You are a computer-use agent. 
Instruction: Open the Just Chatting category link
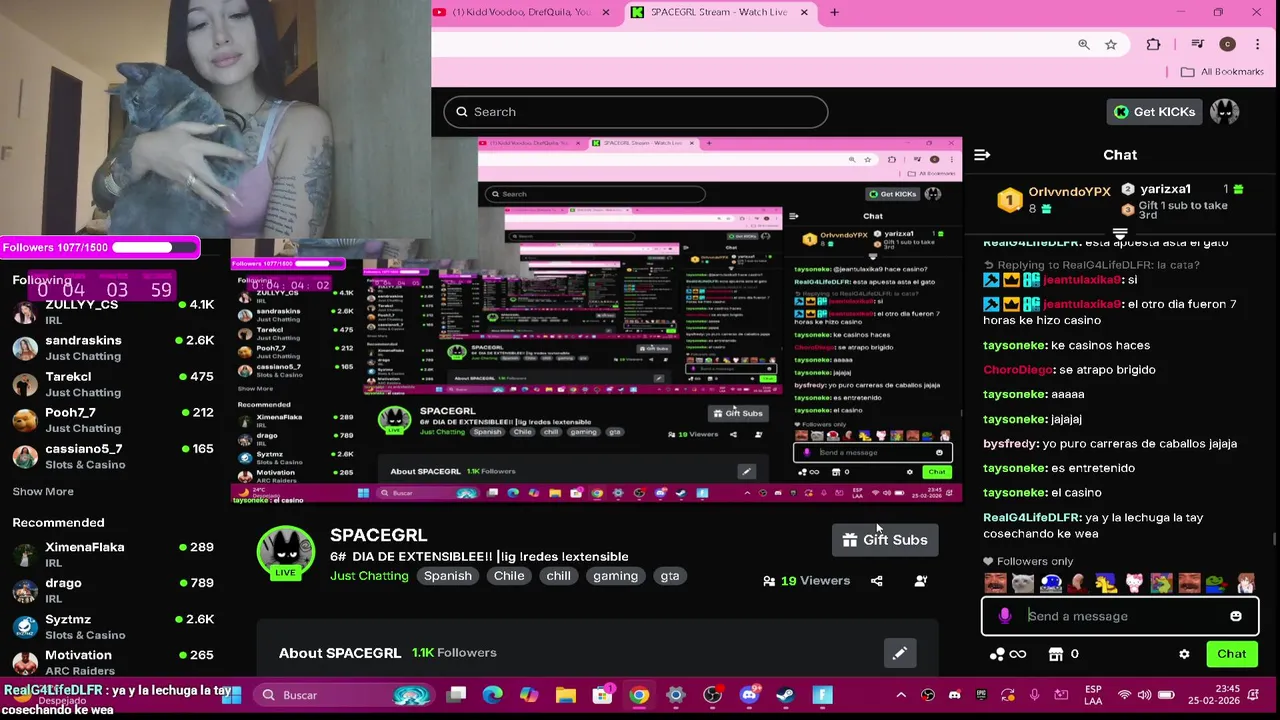tap(369, 576)
